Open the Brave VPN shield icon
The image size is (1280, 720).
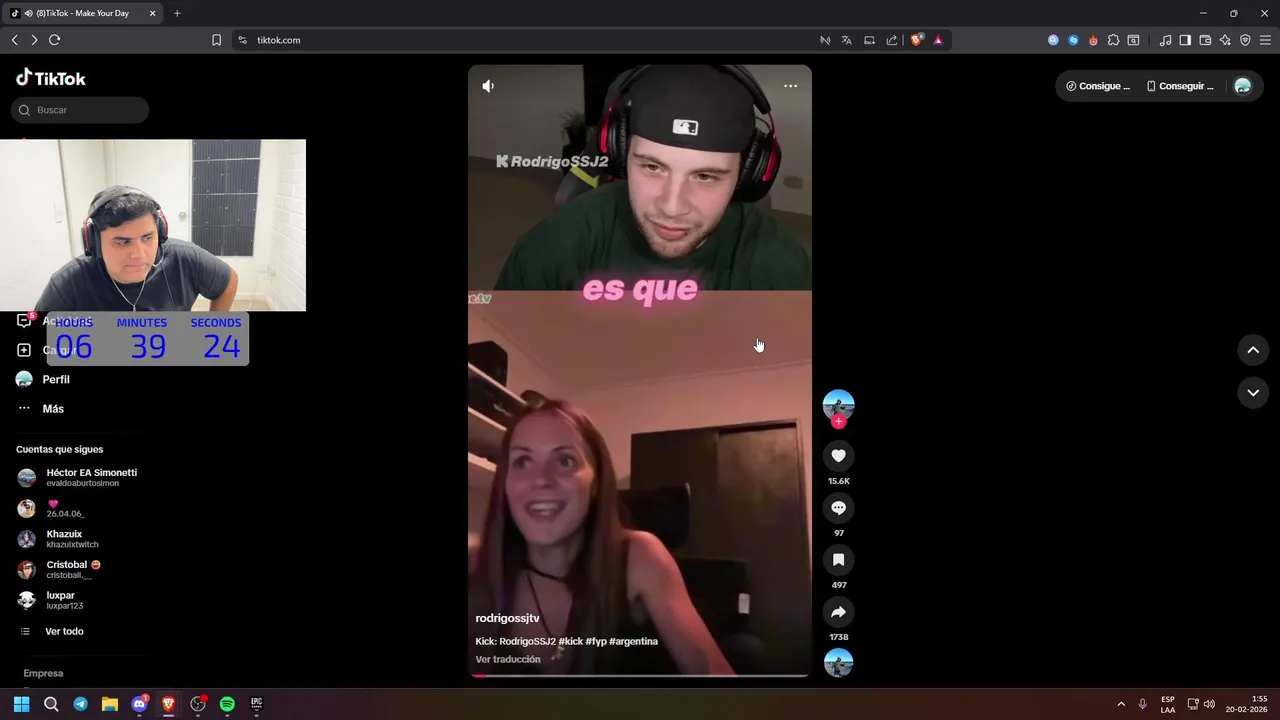tap(1245, 40)
